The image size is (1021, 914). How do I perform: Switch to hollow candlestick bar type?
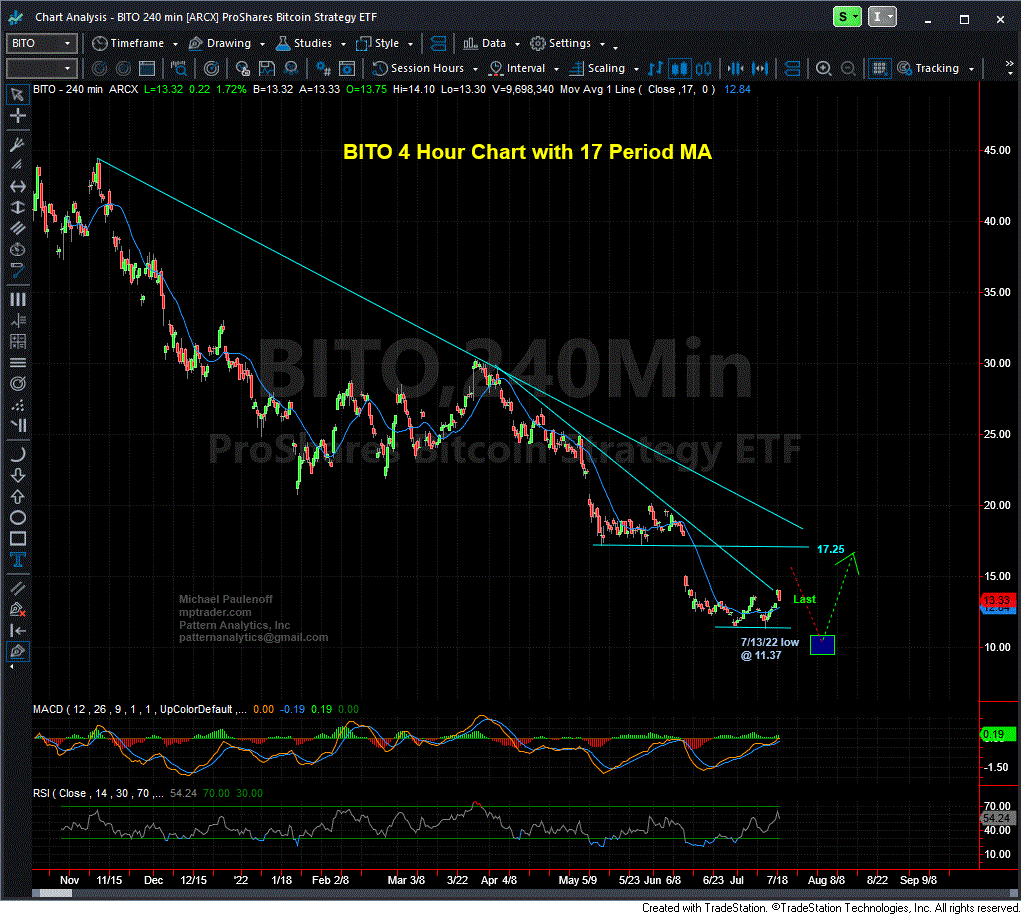pos(704,68)
